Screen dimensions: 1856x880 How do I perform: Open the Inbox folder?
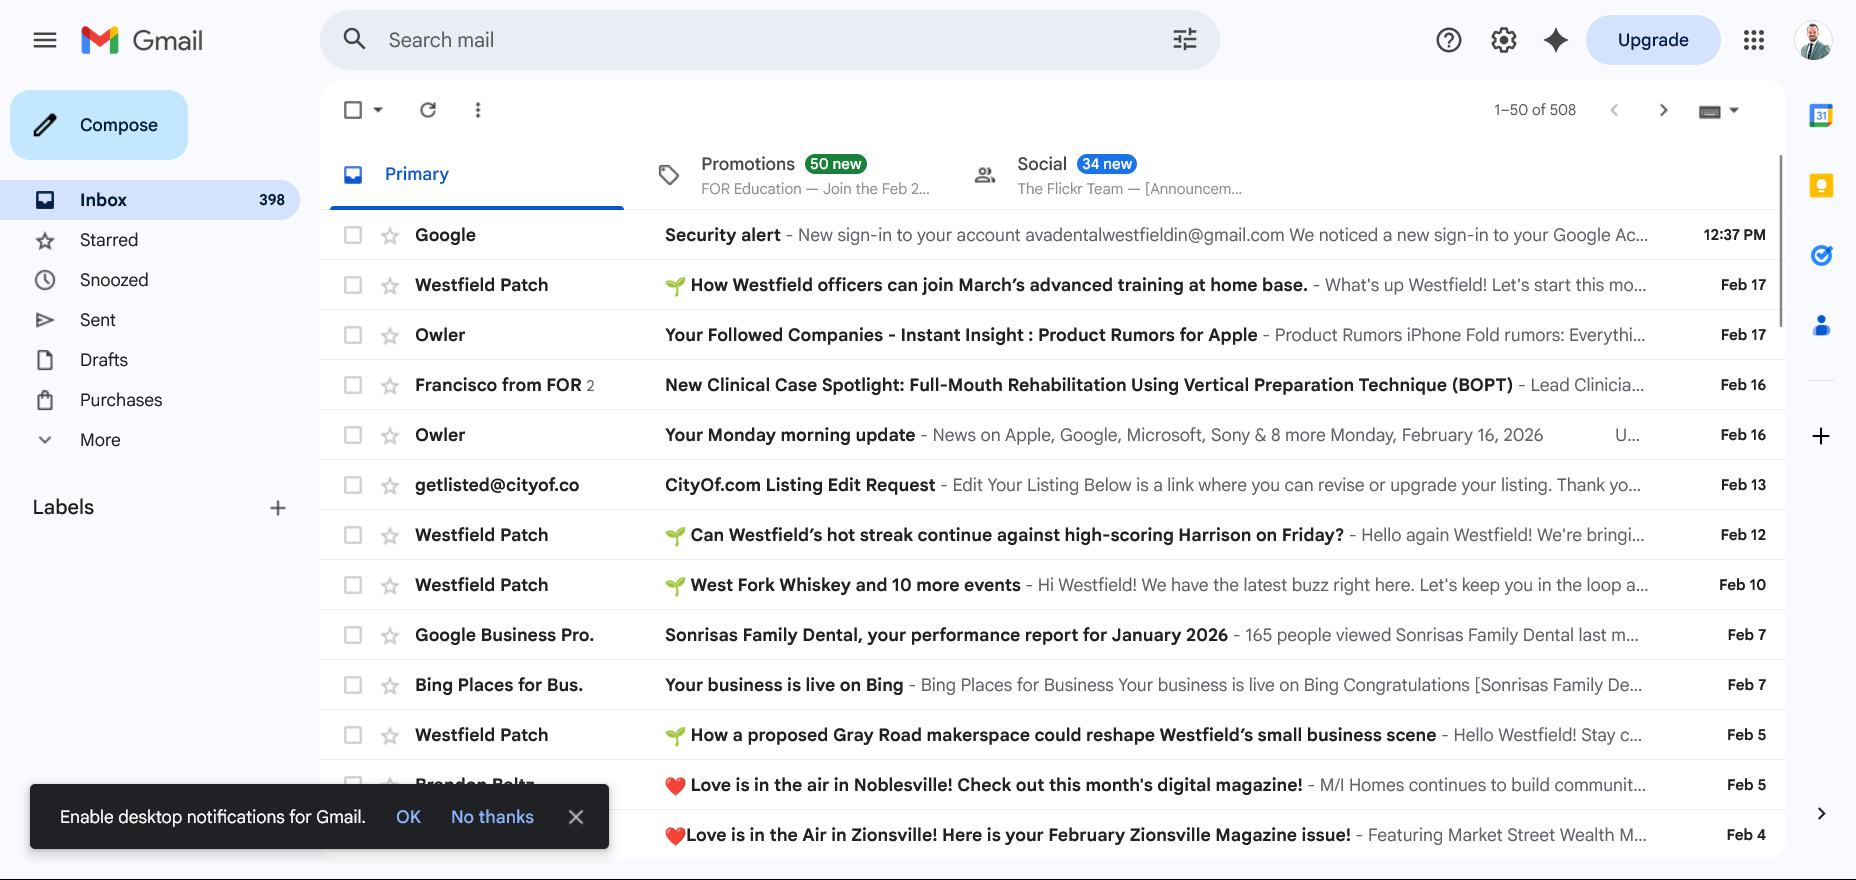[x=150, y=200]
